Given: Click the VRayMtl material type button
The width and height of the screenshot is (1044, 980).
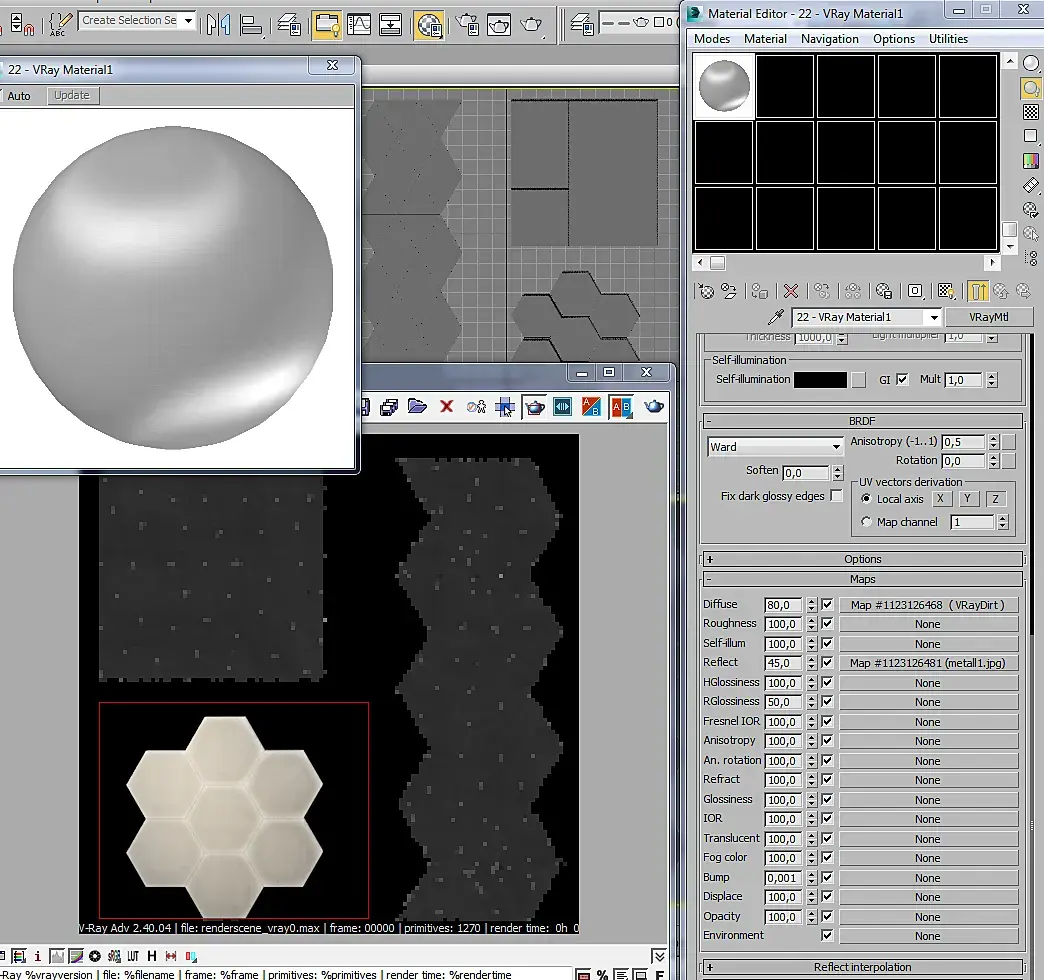Looking at the screenshot, I should 988,317.
